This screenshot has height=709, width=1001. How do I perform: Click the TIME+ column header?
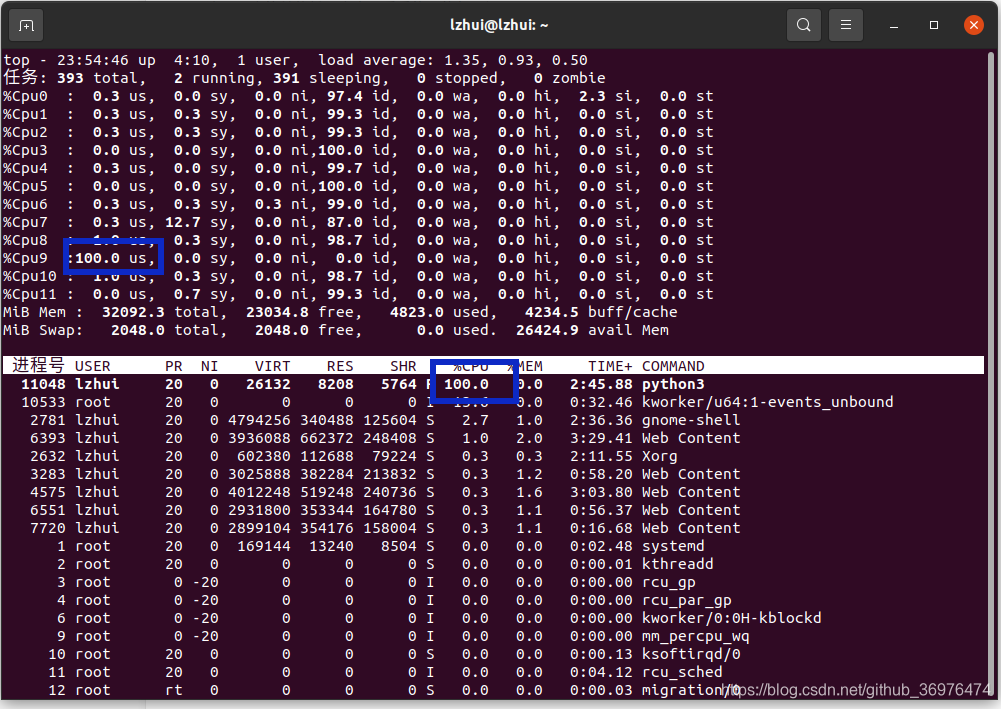[610, 366]
